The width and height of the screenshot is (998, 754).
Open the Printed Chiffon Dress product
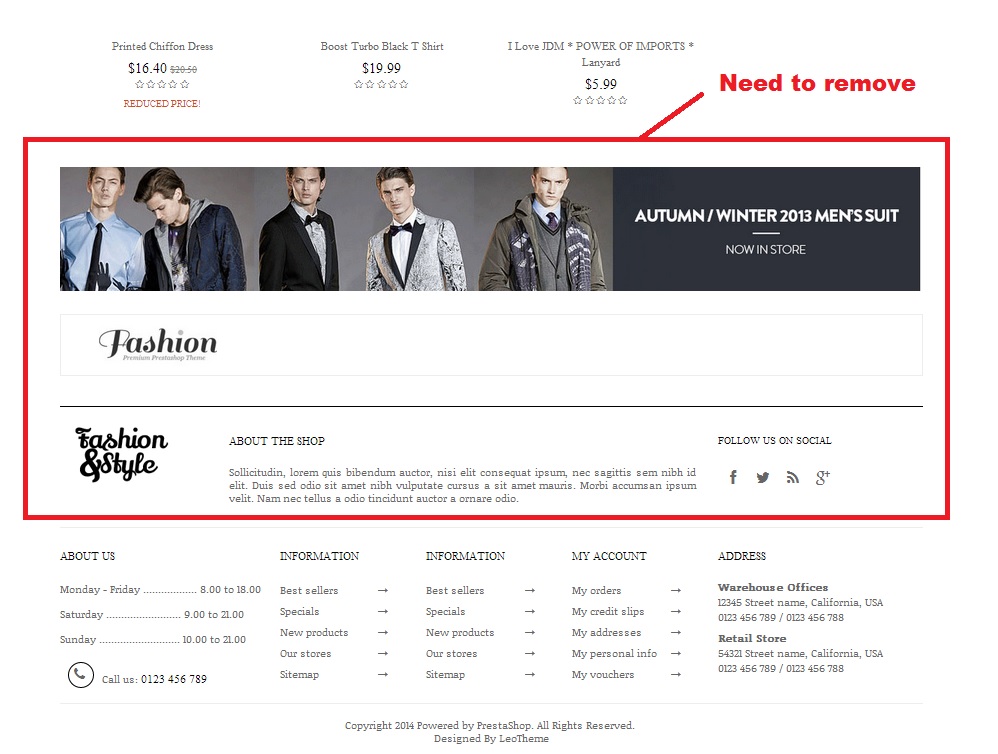(x=162, y=46)
